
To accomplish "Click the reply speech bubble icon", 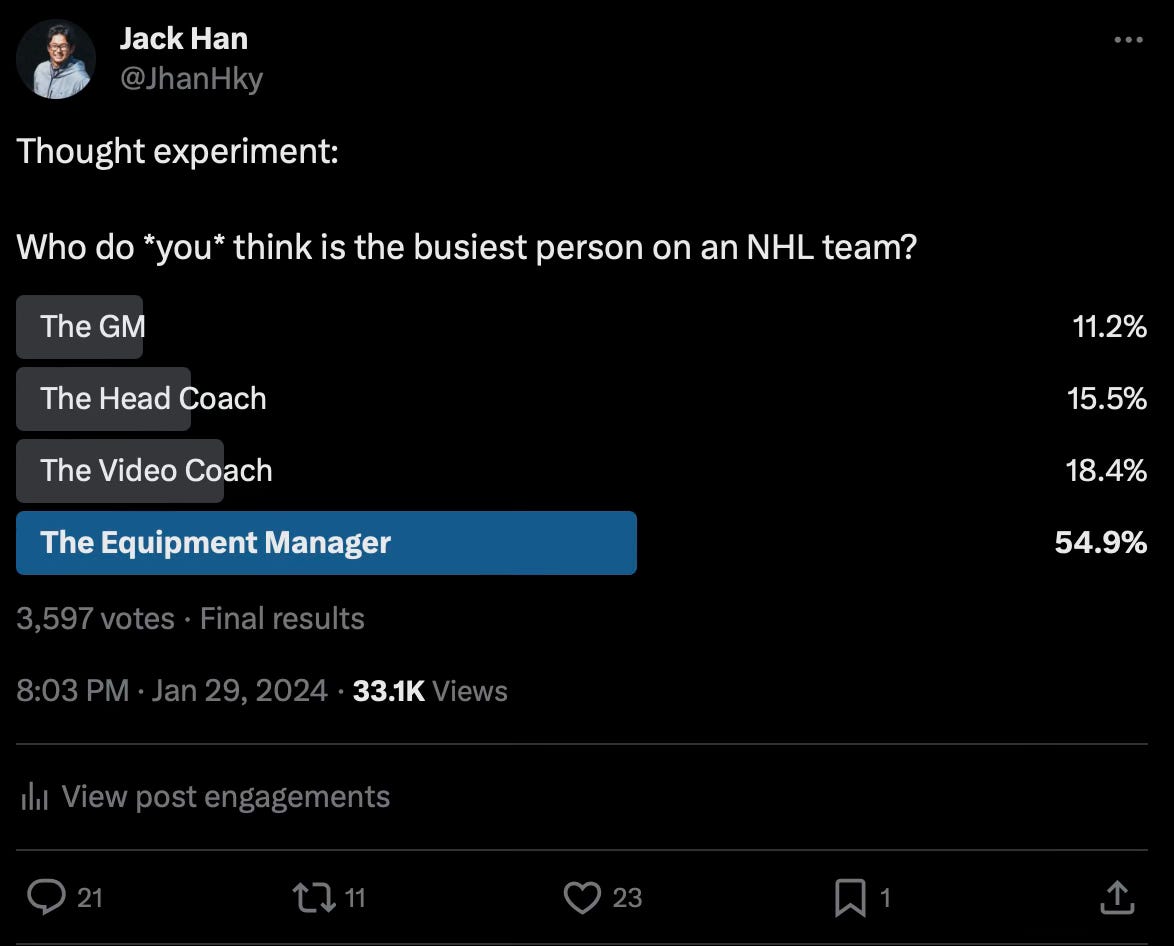I will point(46,897).
